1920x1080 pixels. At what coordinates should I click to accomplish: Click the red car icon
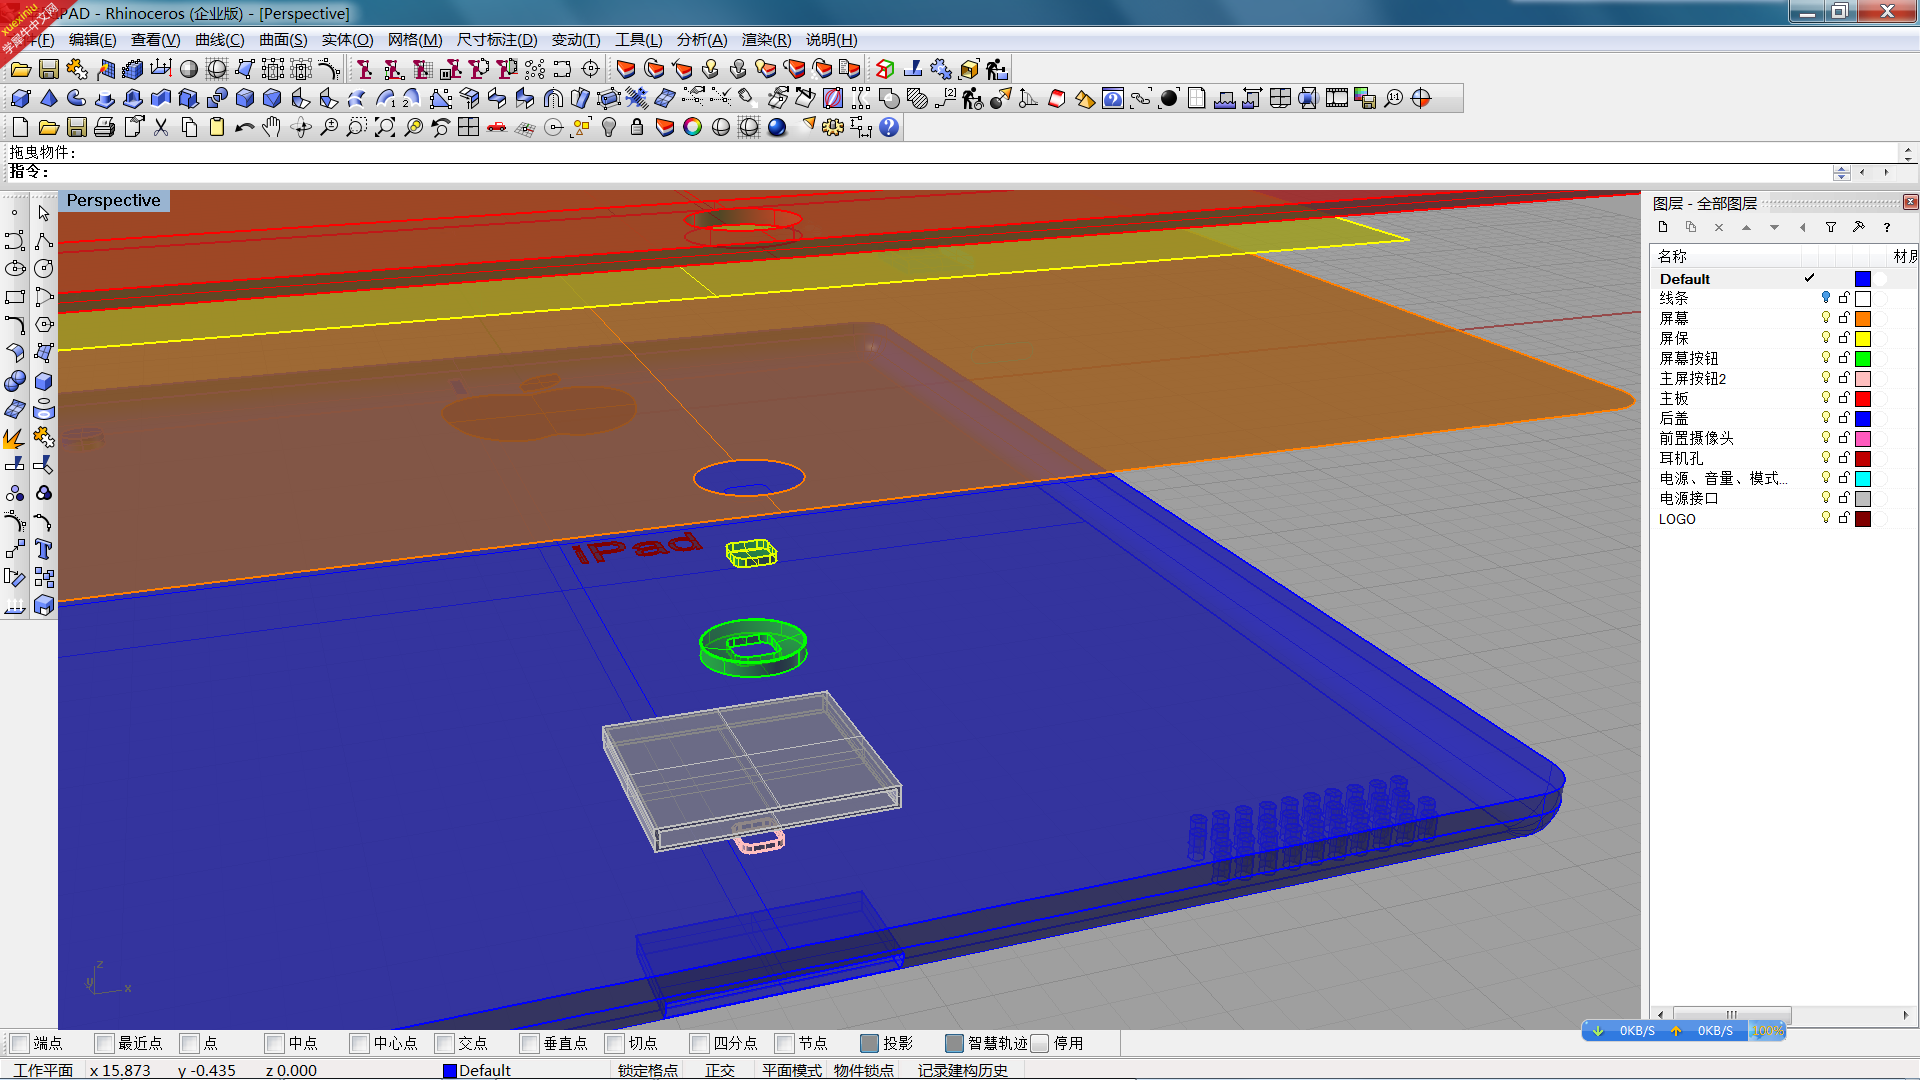(497, 127)
